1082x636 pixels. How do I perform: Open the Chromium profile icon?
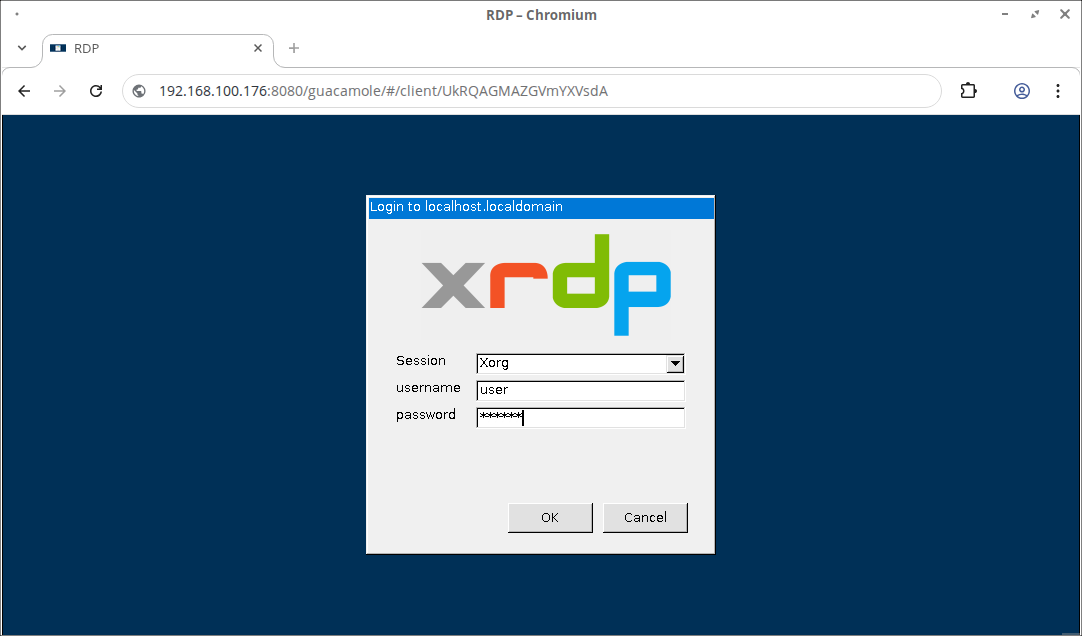click(x=1022, y=91)
